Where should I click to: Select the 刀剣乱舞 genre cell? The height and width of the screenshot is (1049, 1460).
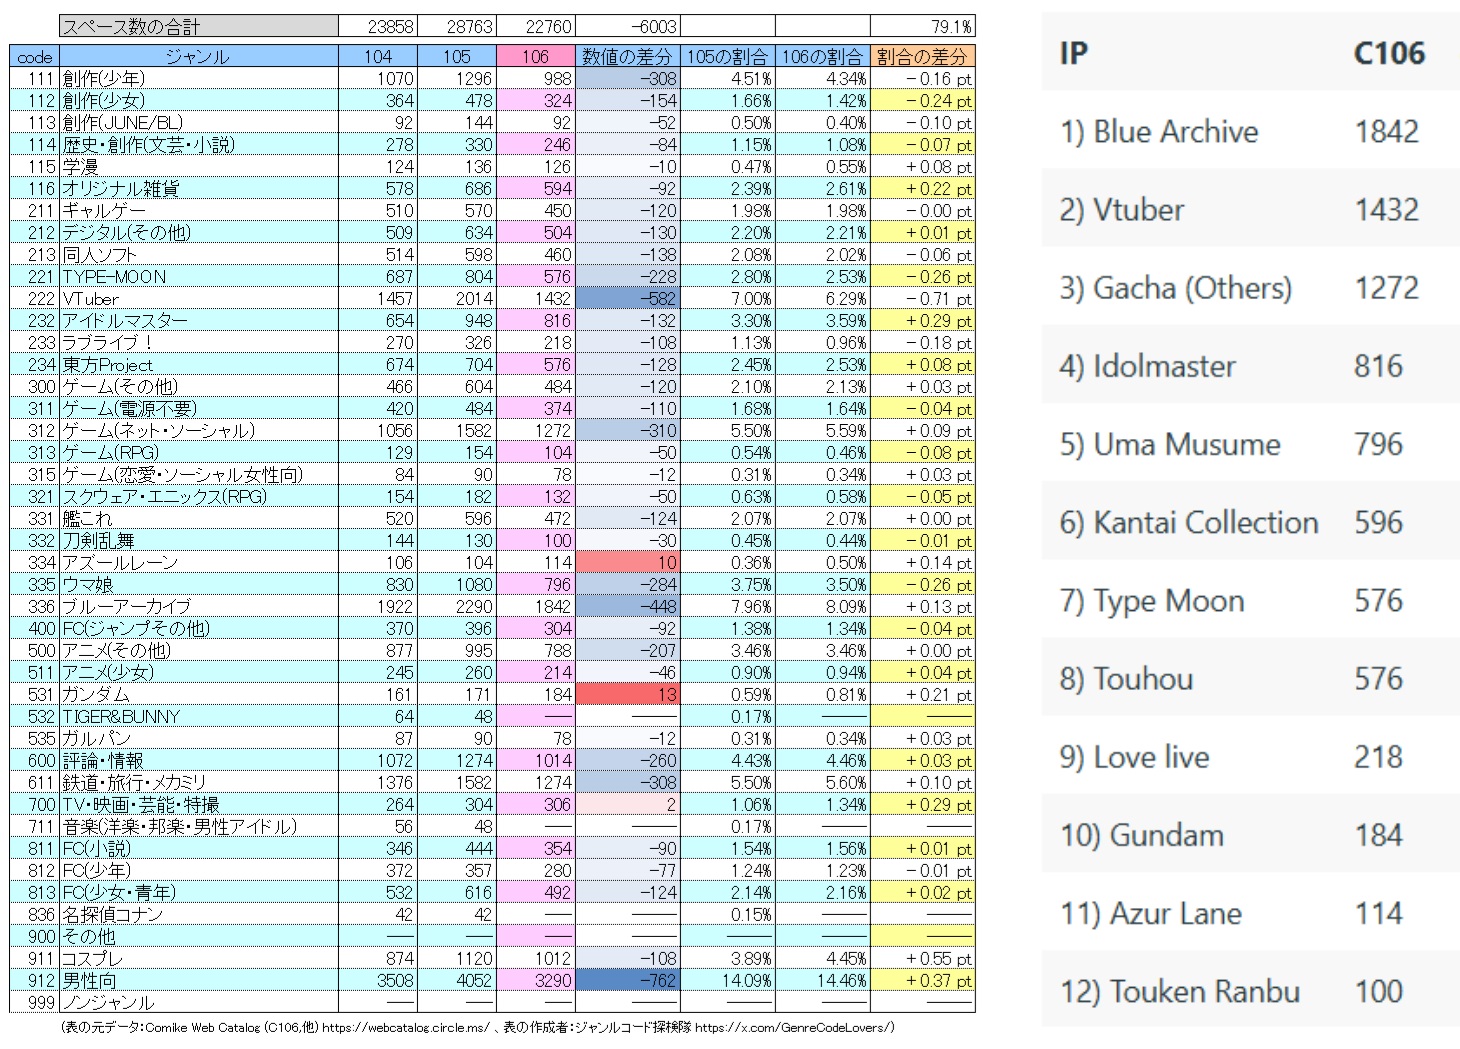pyautogui.click(x=198, y=540)
